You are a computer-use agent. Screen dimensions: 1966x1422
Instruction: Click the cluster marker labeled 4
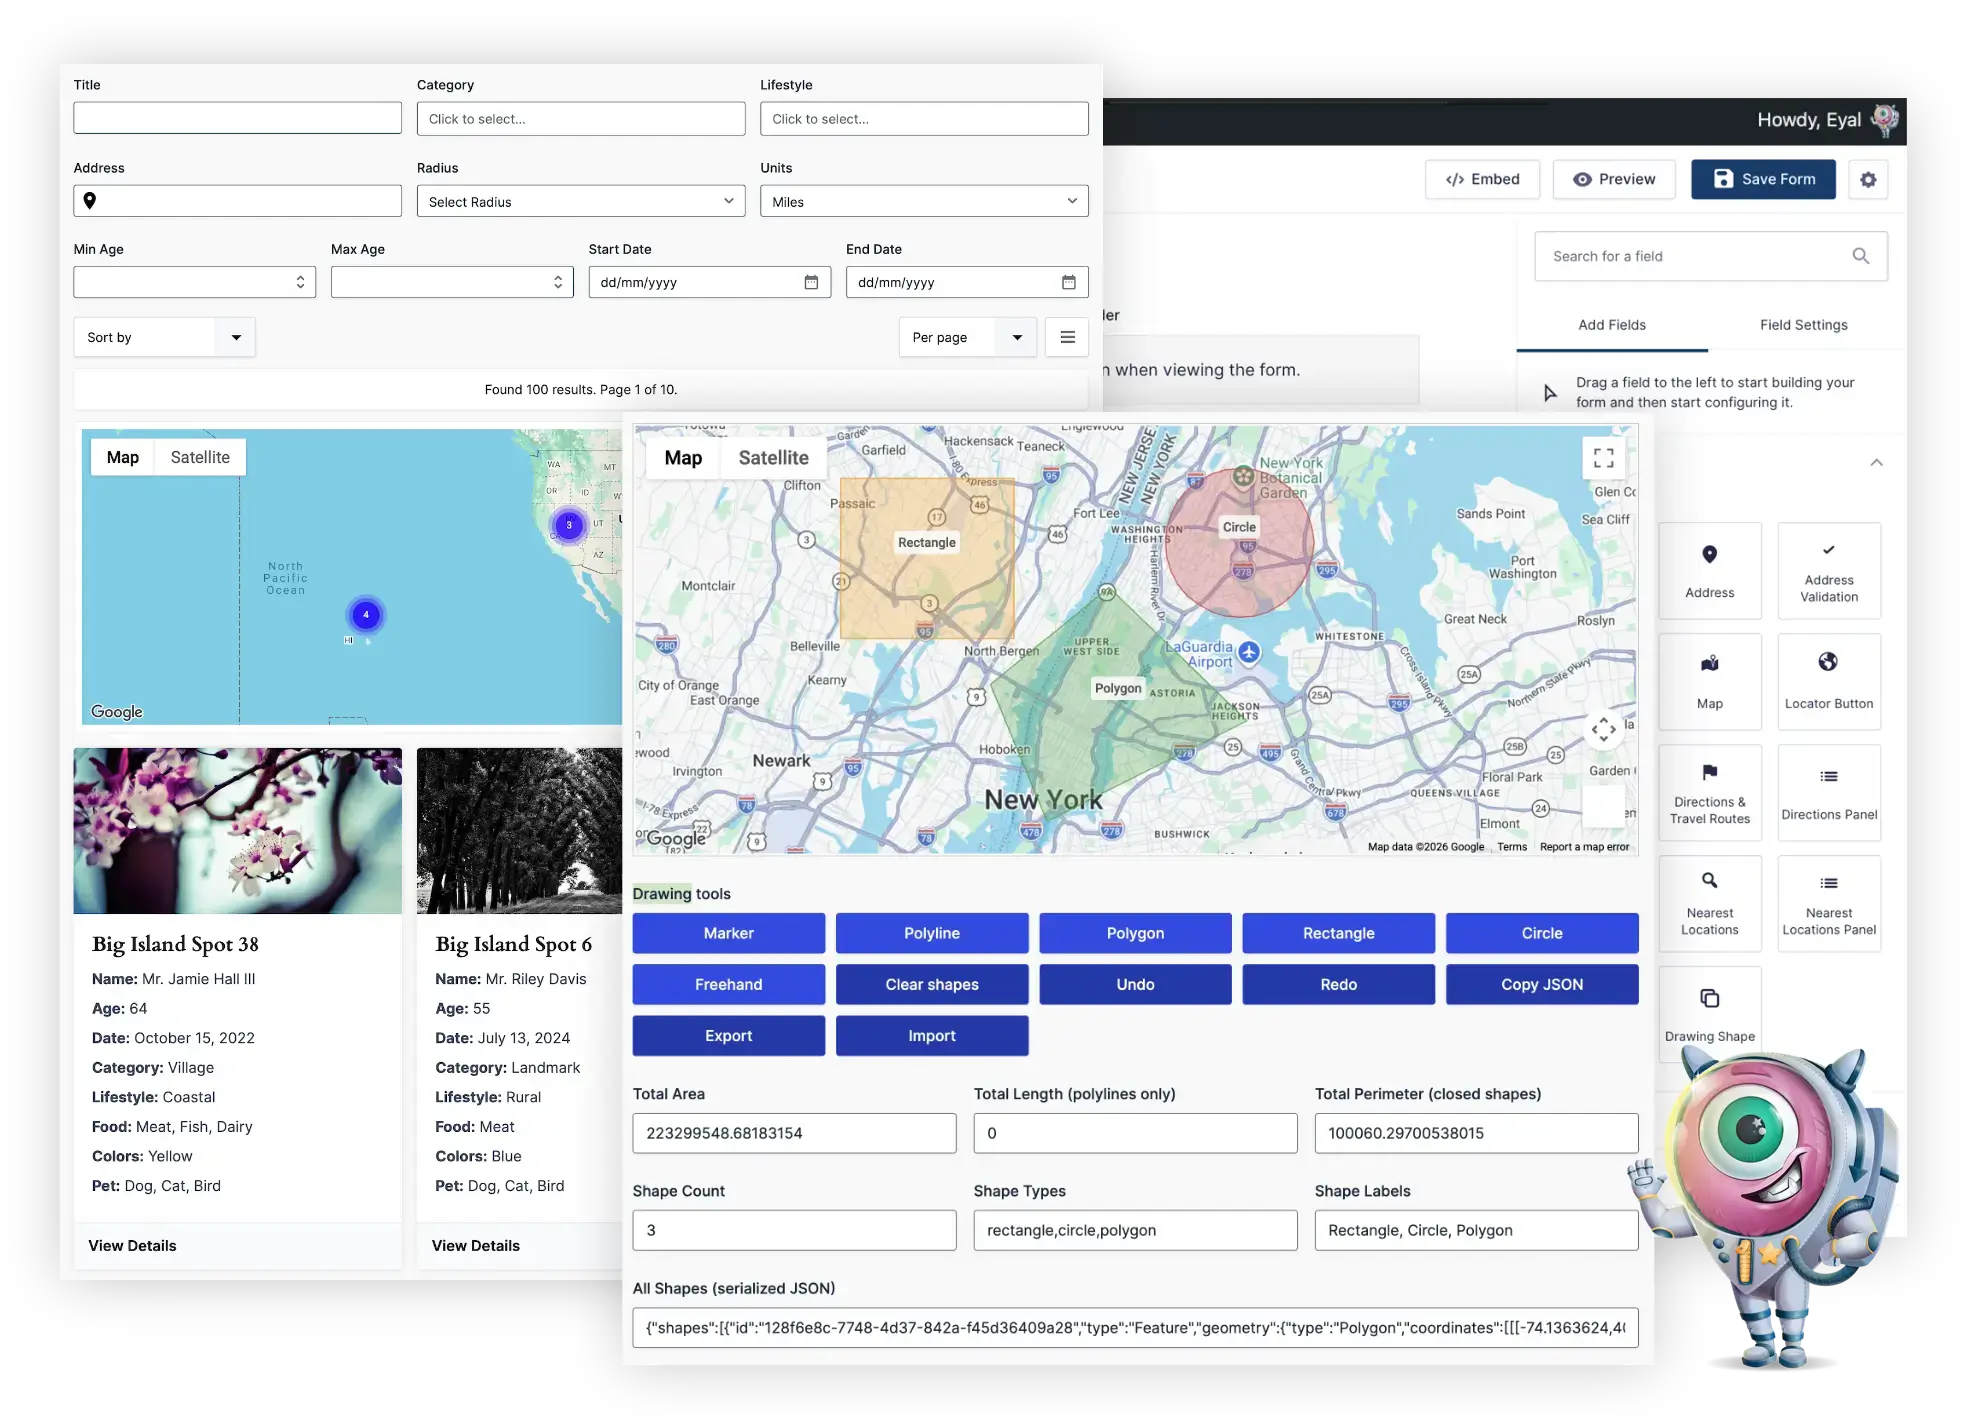[366, 614]
